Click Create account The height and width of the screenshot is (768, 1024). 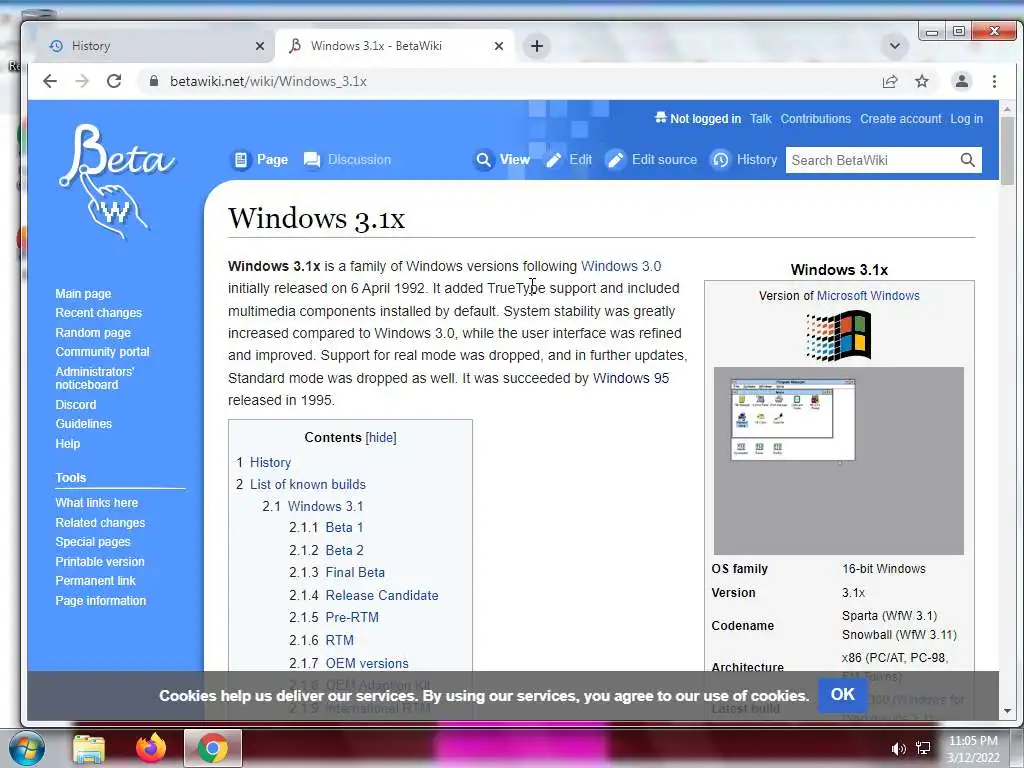pos(901,119)
